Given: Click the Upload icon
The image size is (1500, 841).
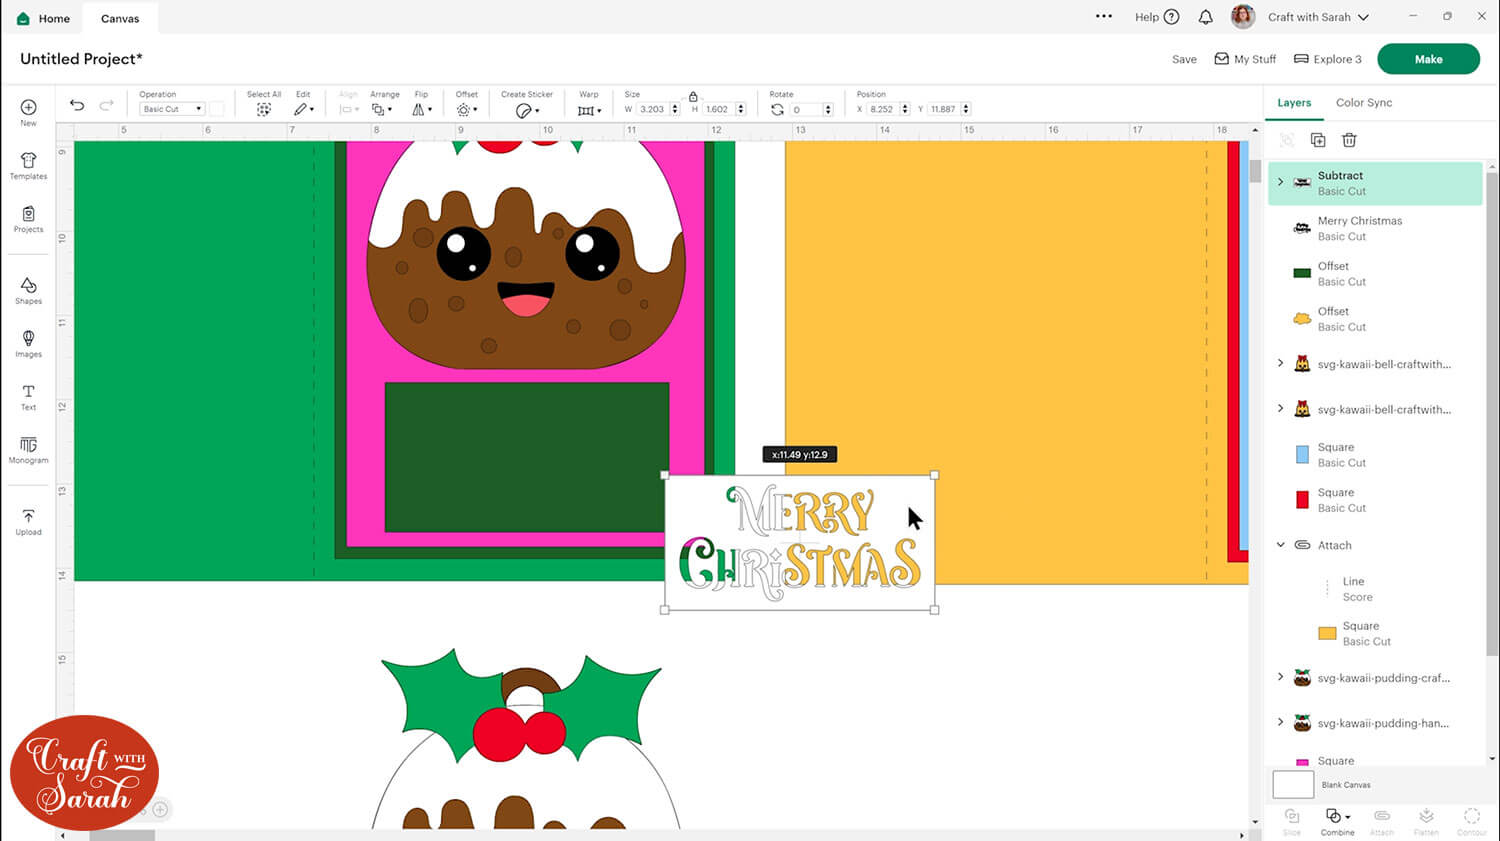Looking at the screenshot, I should coord(28,521).
